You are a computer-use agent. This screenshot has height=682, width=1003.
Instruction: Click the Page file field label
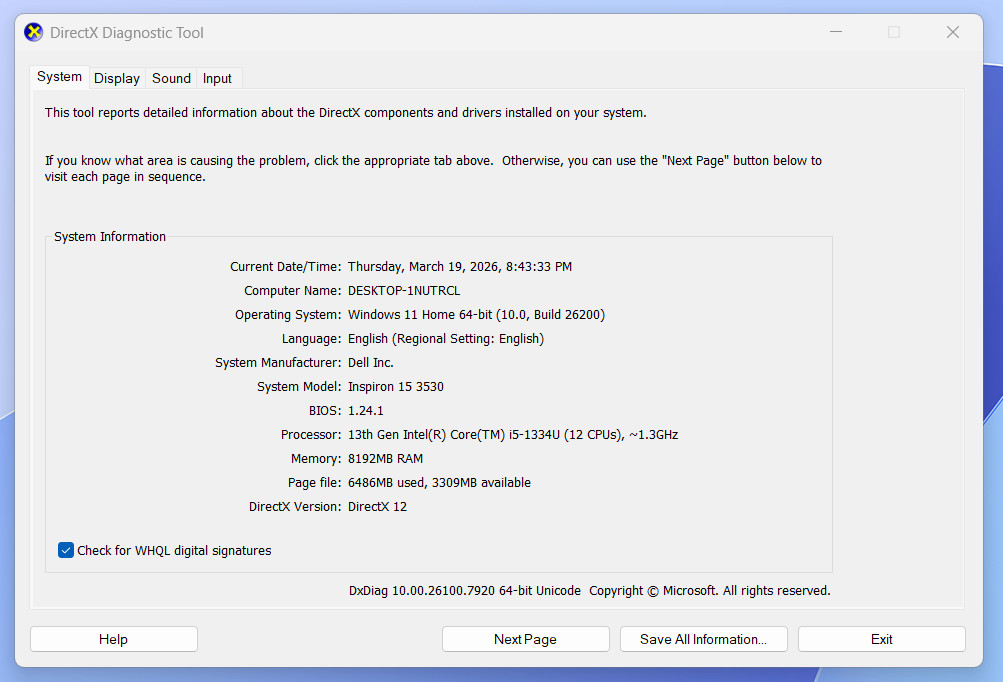pos(315,483)
